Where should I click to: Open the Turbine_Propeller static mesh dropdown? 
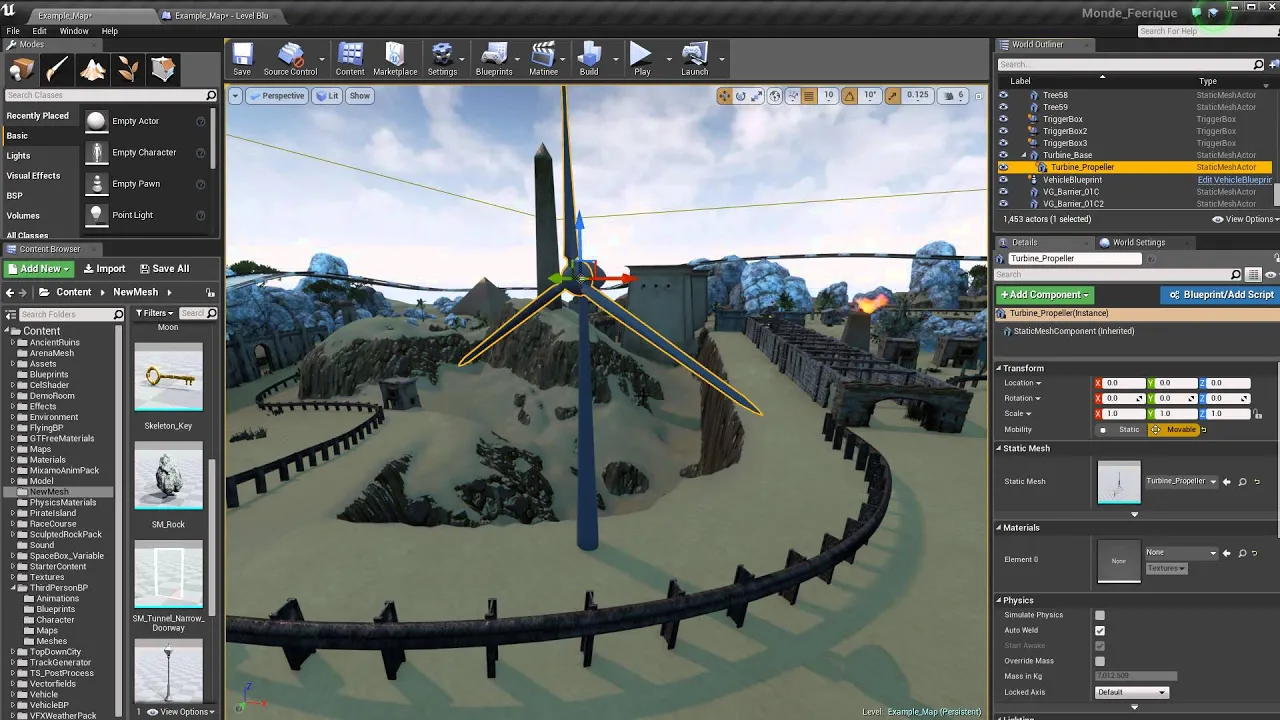pos(1181,481)
